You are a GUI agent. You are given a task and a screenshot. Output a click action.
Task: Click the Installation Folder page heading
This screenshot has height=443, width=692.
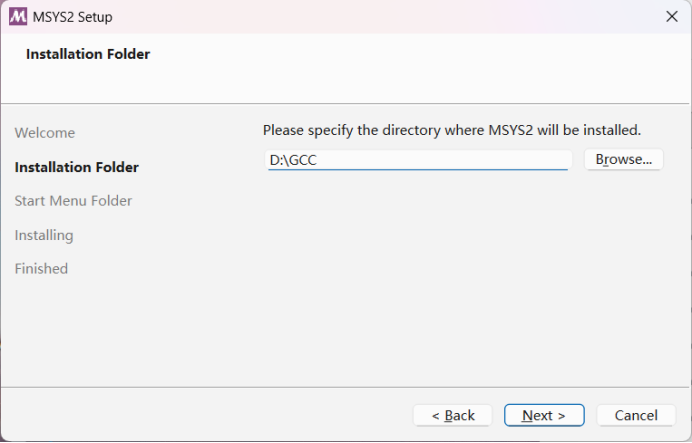pyautogui.click(x=88, y=54)
